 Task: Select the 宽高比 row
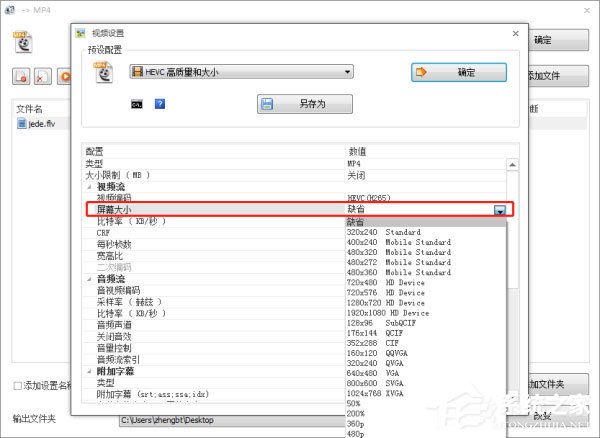(214, 256)
